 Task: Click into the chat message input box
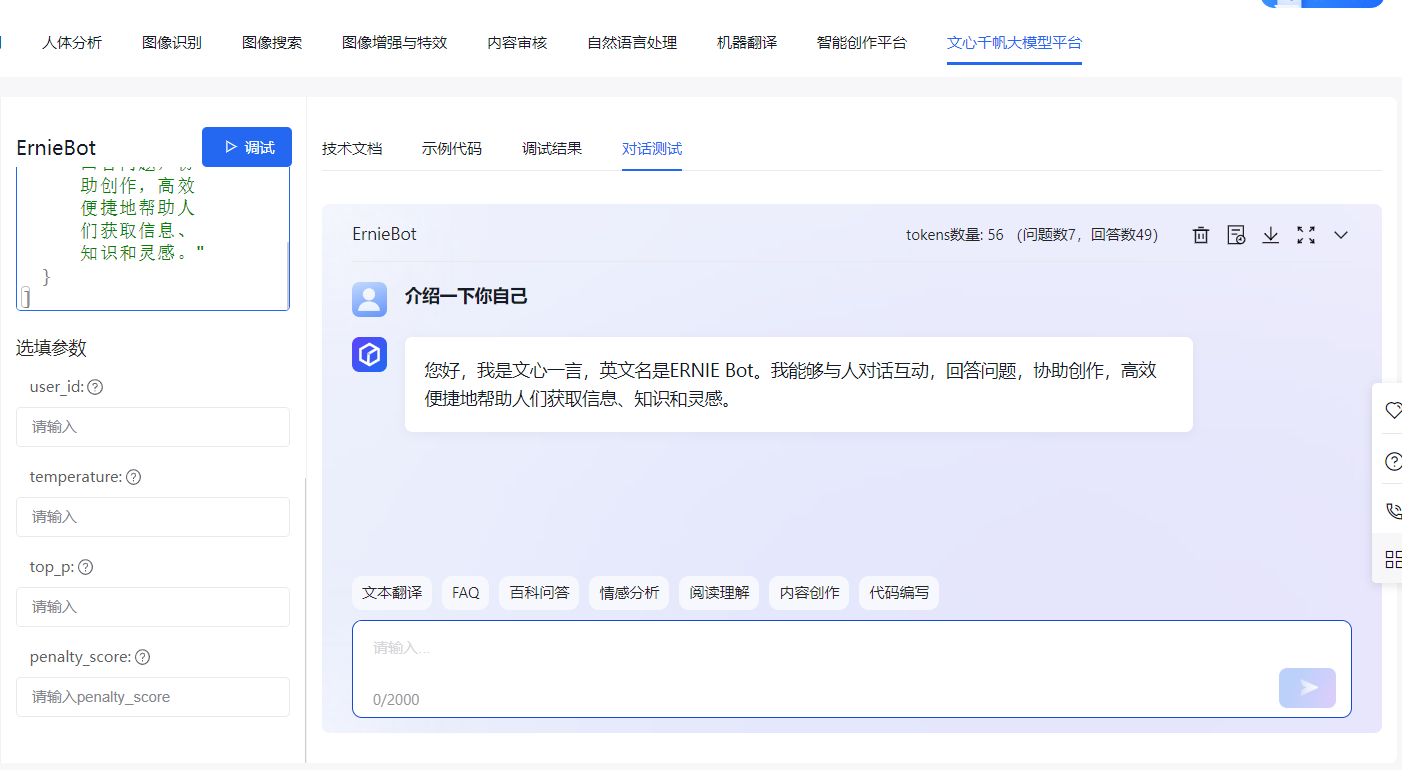pyautogui.click(x=852, y=669)
